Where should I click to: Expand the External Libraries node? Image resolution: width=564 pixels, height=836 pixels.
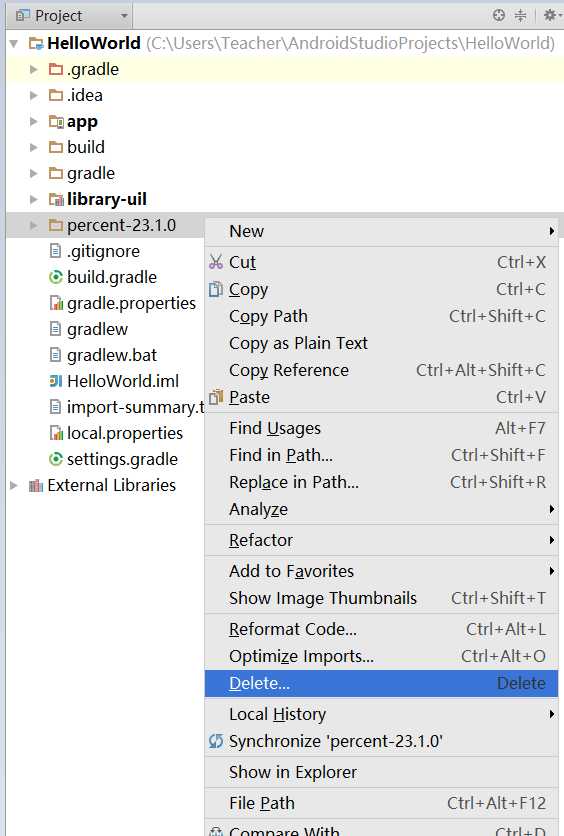(x=14, y=485)
